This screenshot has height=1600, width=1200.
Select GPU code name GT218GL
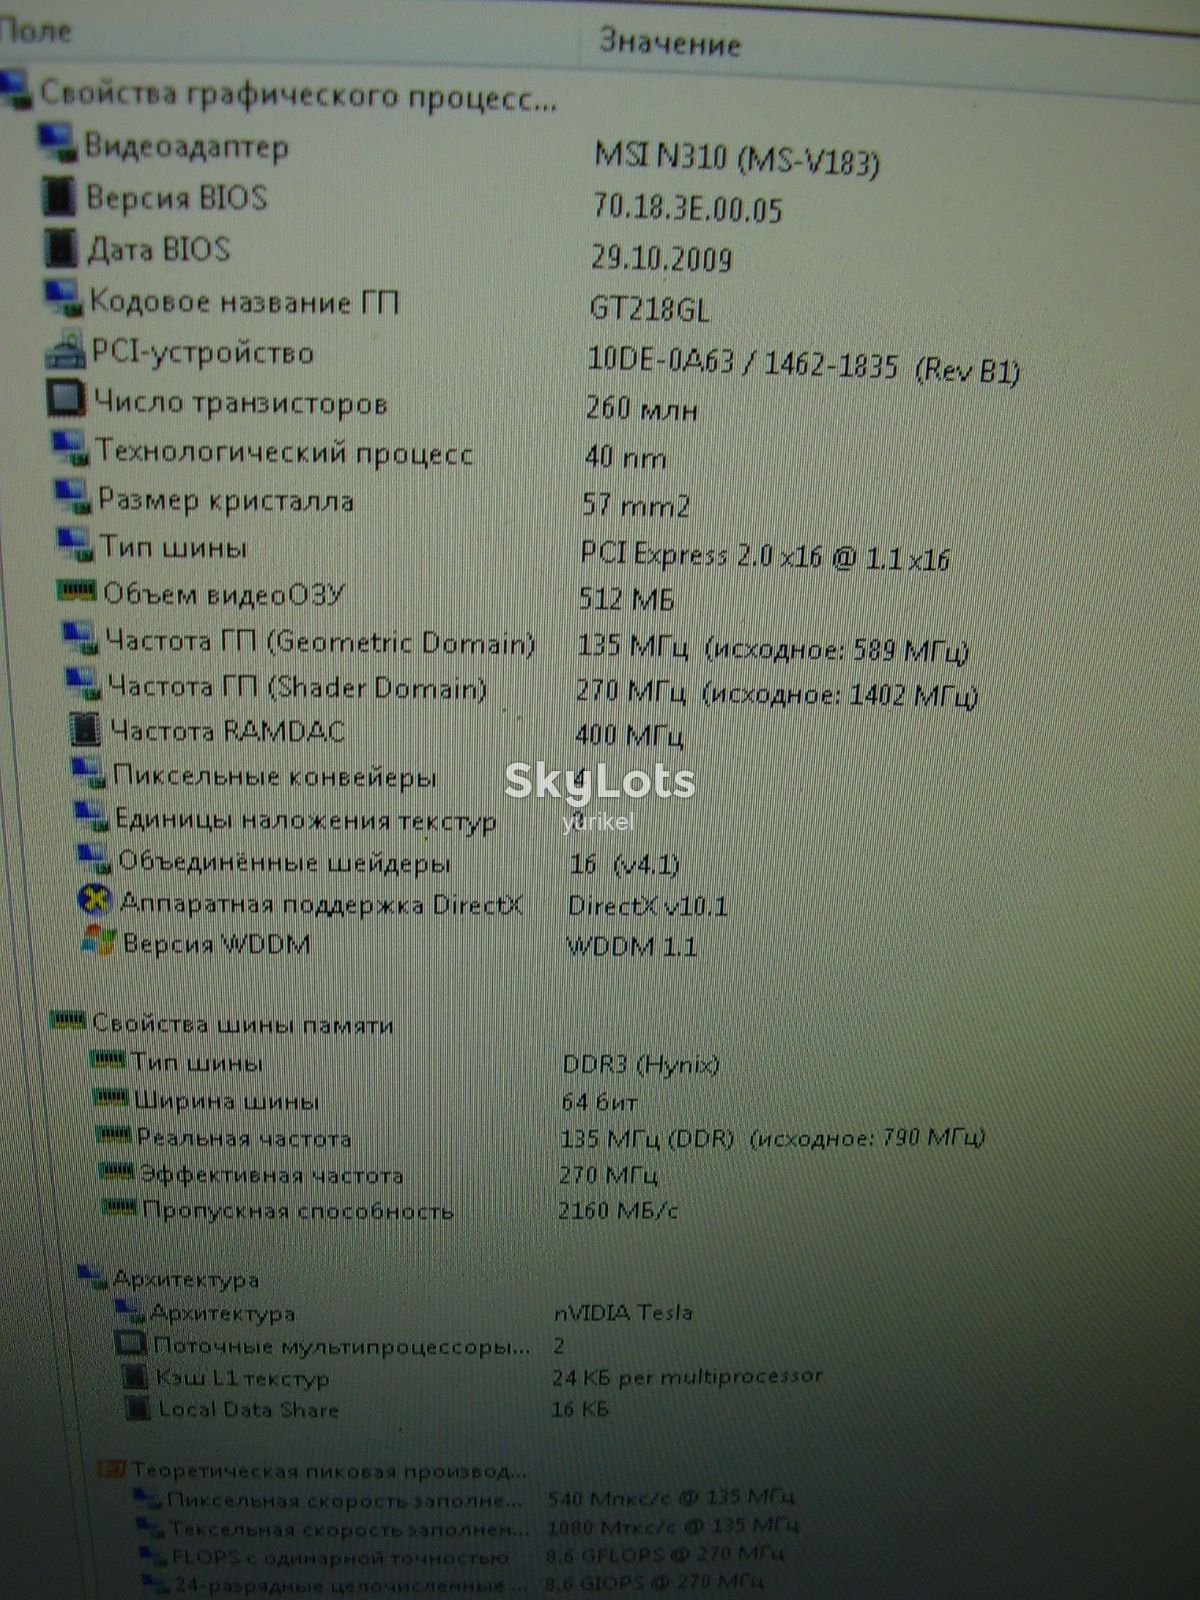tap(650, 308)
